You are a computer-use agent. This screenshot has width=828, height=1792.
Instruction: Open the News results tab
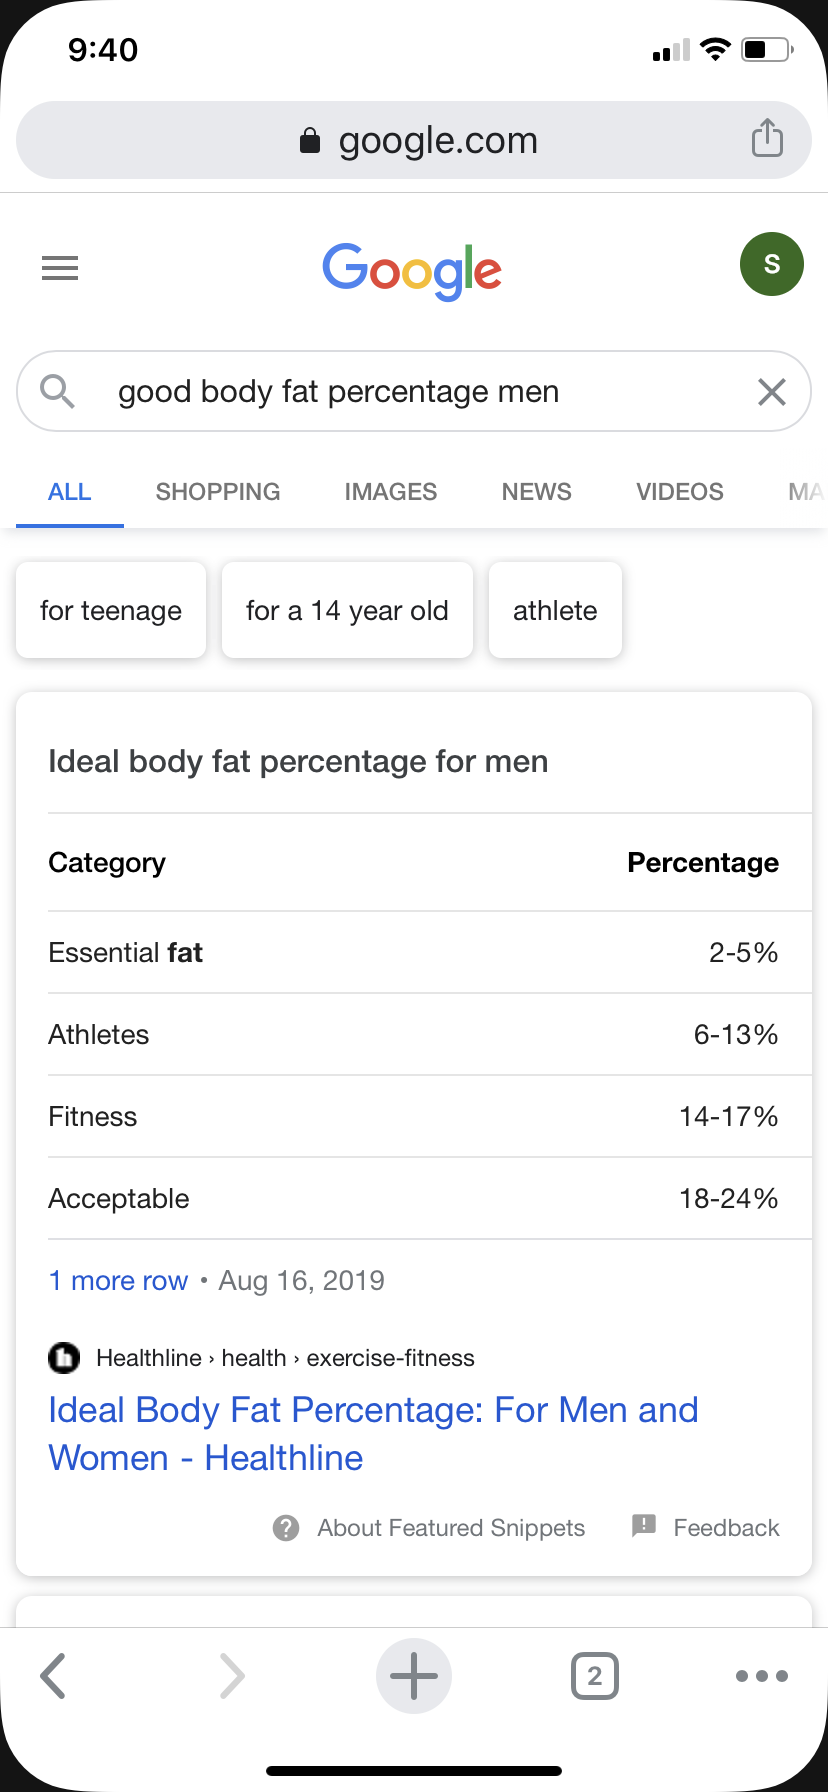[x=537, y=492]
